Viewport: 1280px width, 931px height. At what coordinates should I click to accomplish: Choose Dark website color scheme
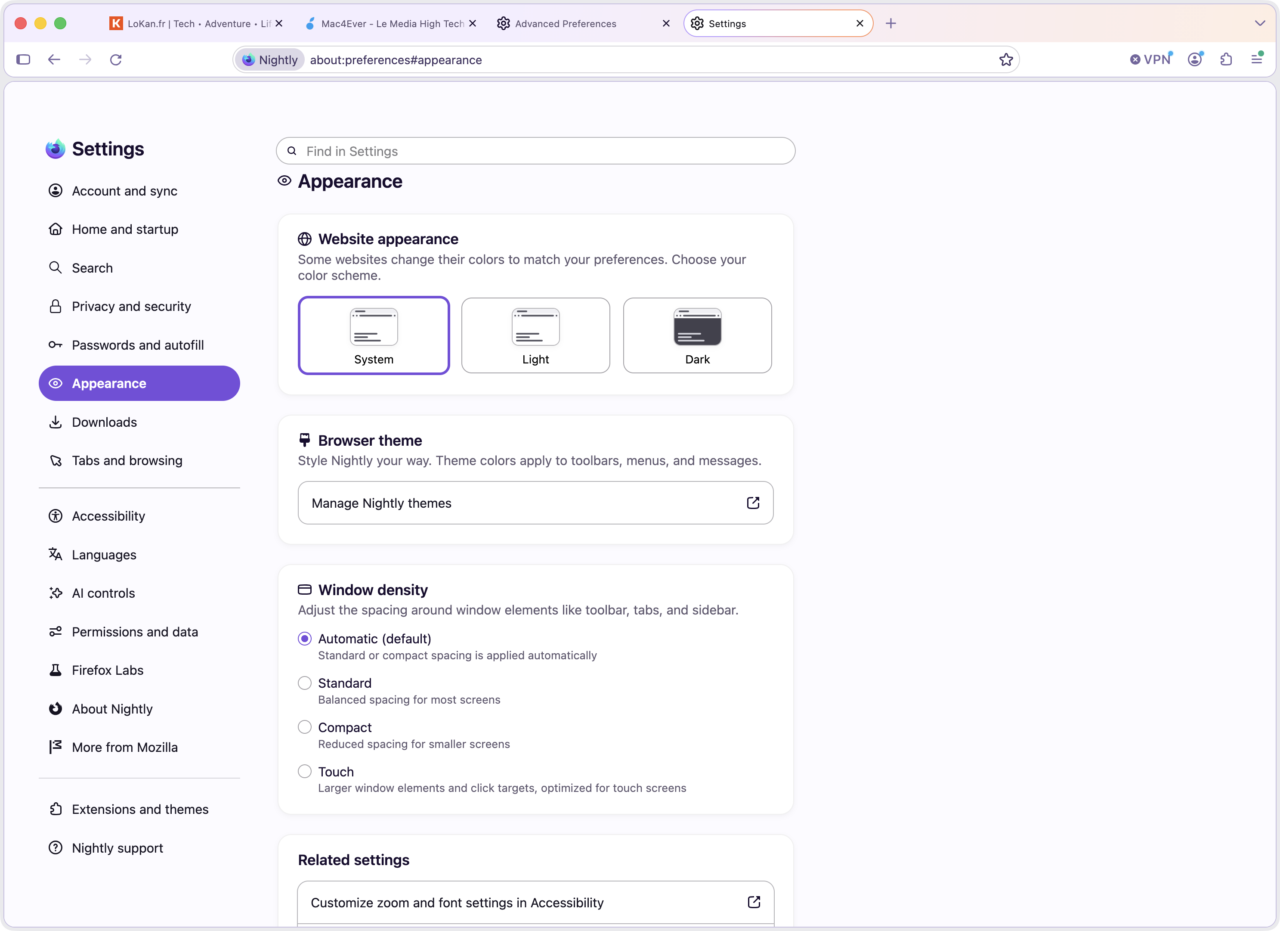click(697, 335)
